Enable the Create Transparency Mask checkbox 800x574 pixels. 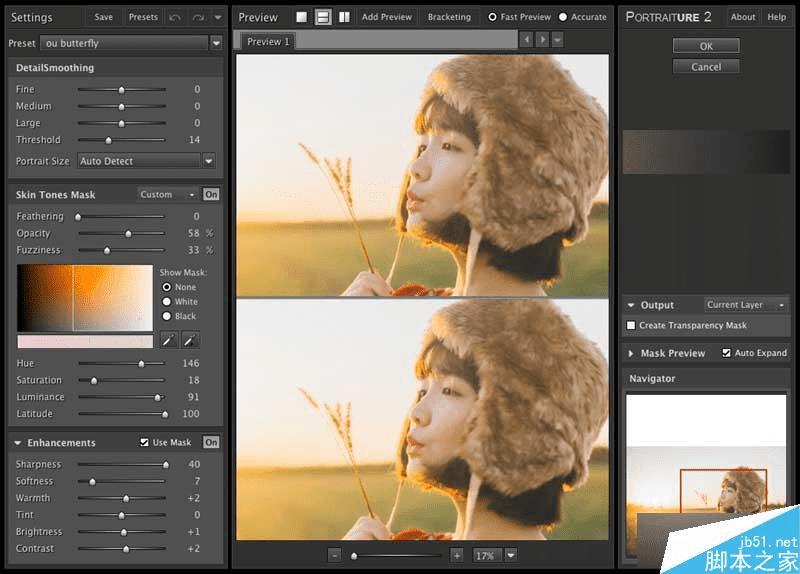[x=631, y=326]
